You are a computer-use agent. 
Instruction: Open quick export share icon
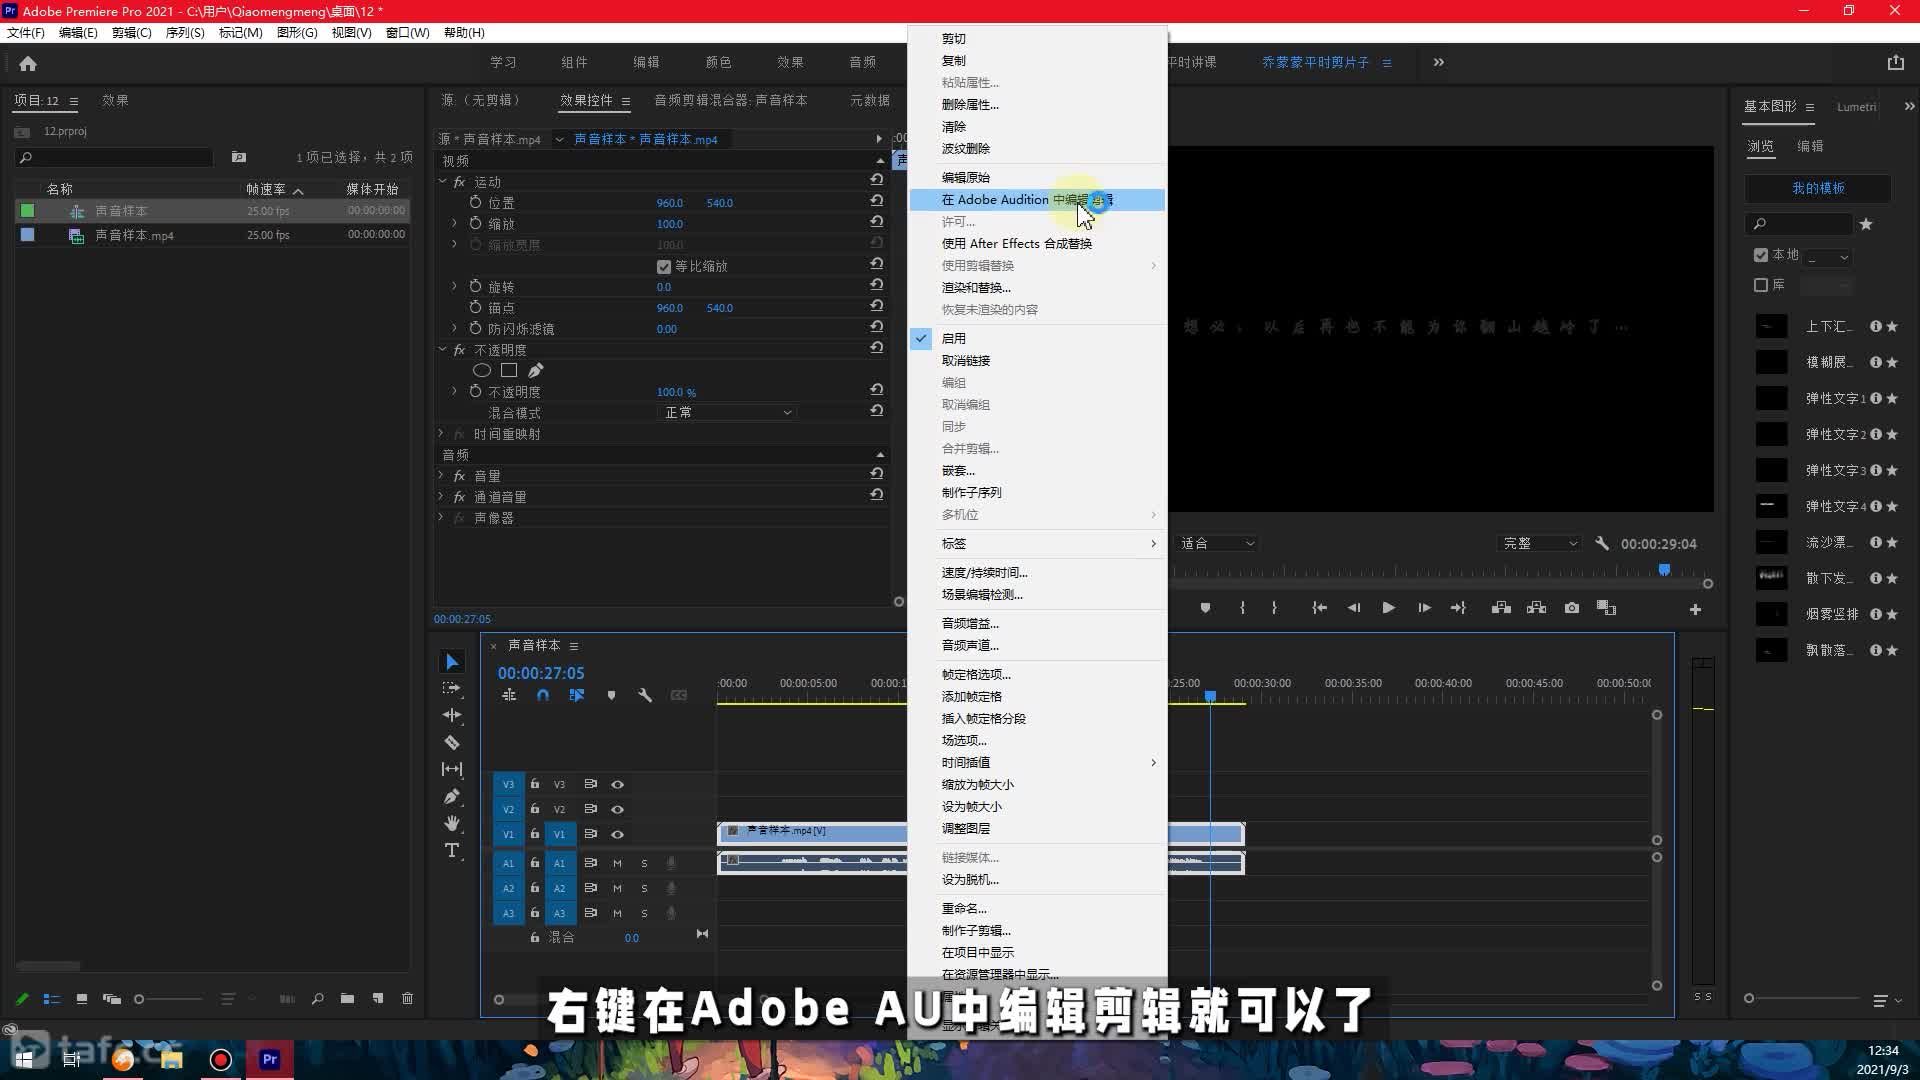pos(1895,62)
